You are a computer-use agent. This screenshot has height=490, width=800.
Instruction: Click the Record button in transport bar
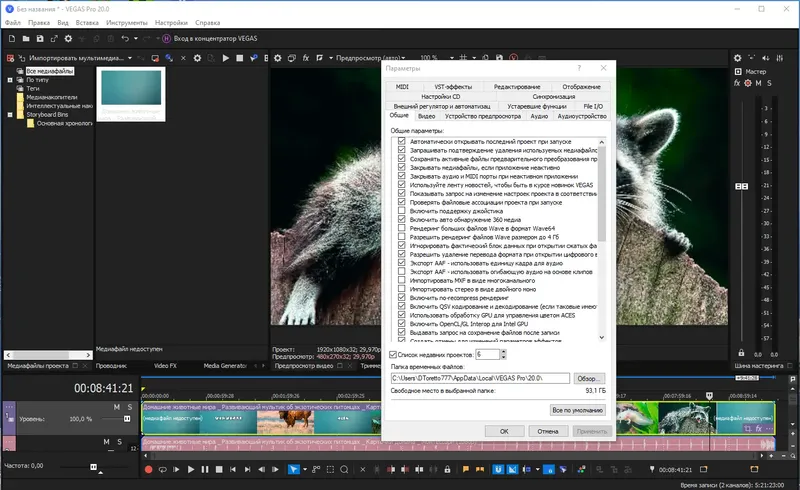[x=148, y=469]
